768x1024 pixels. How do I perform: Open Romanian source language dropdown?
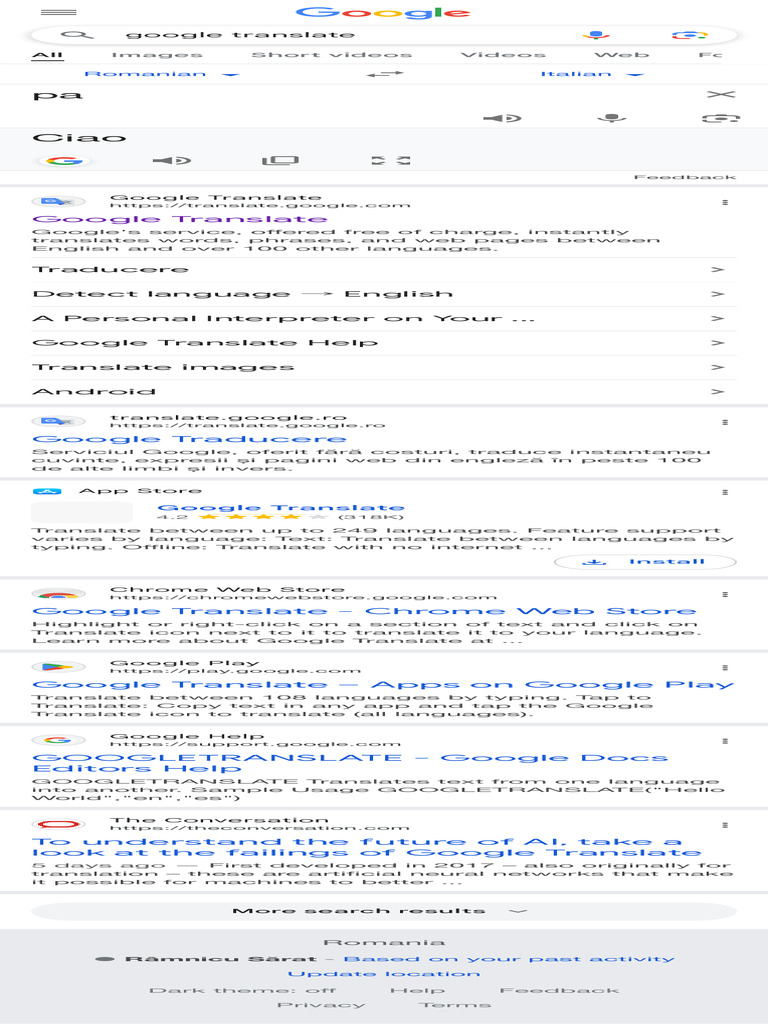[162, 74]
